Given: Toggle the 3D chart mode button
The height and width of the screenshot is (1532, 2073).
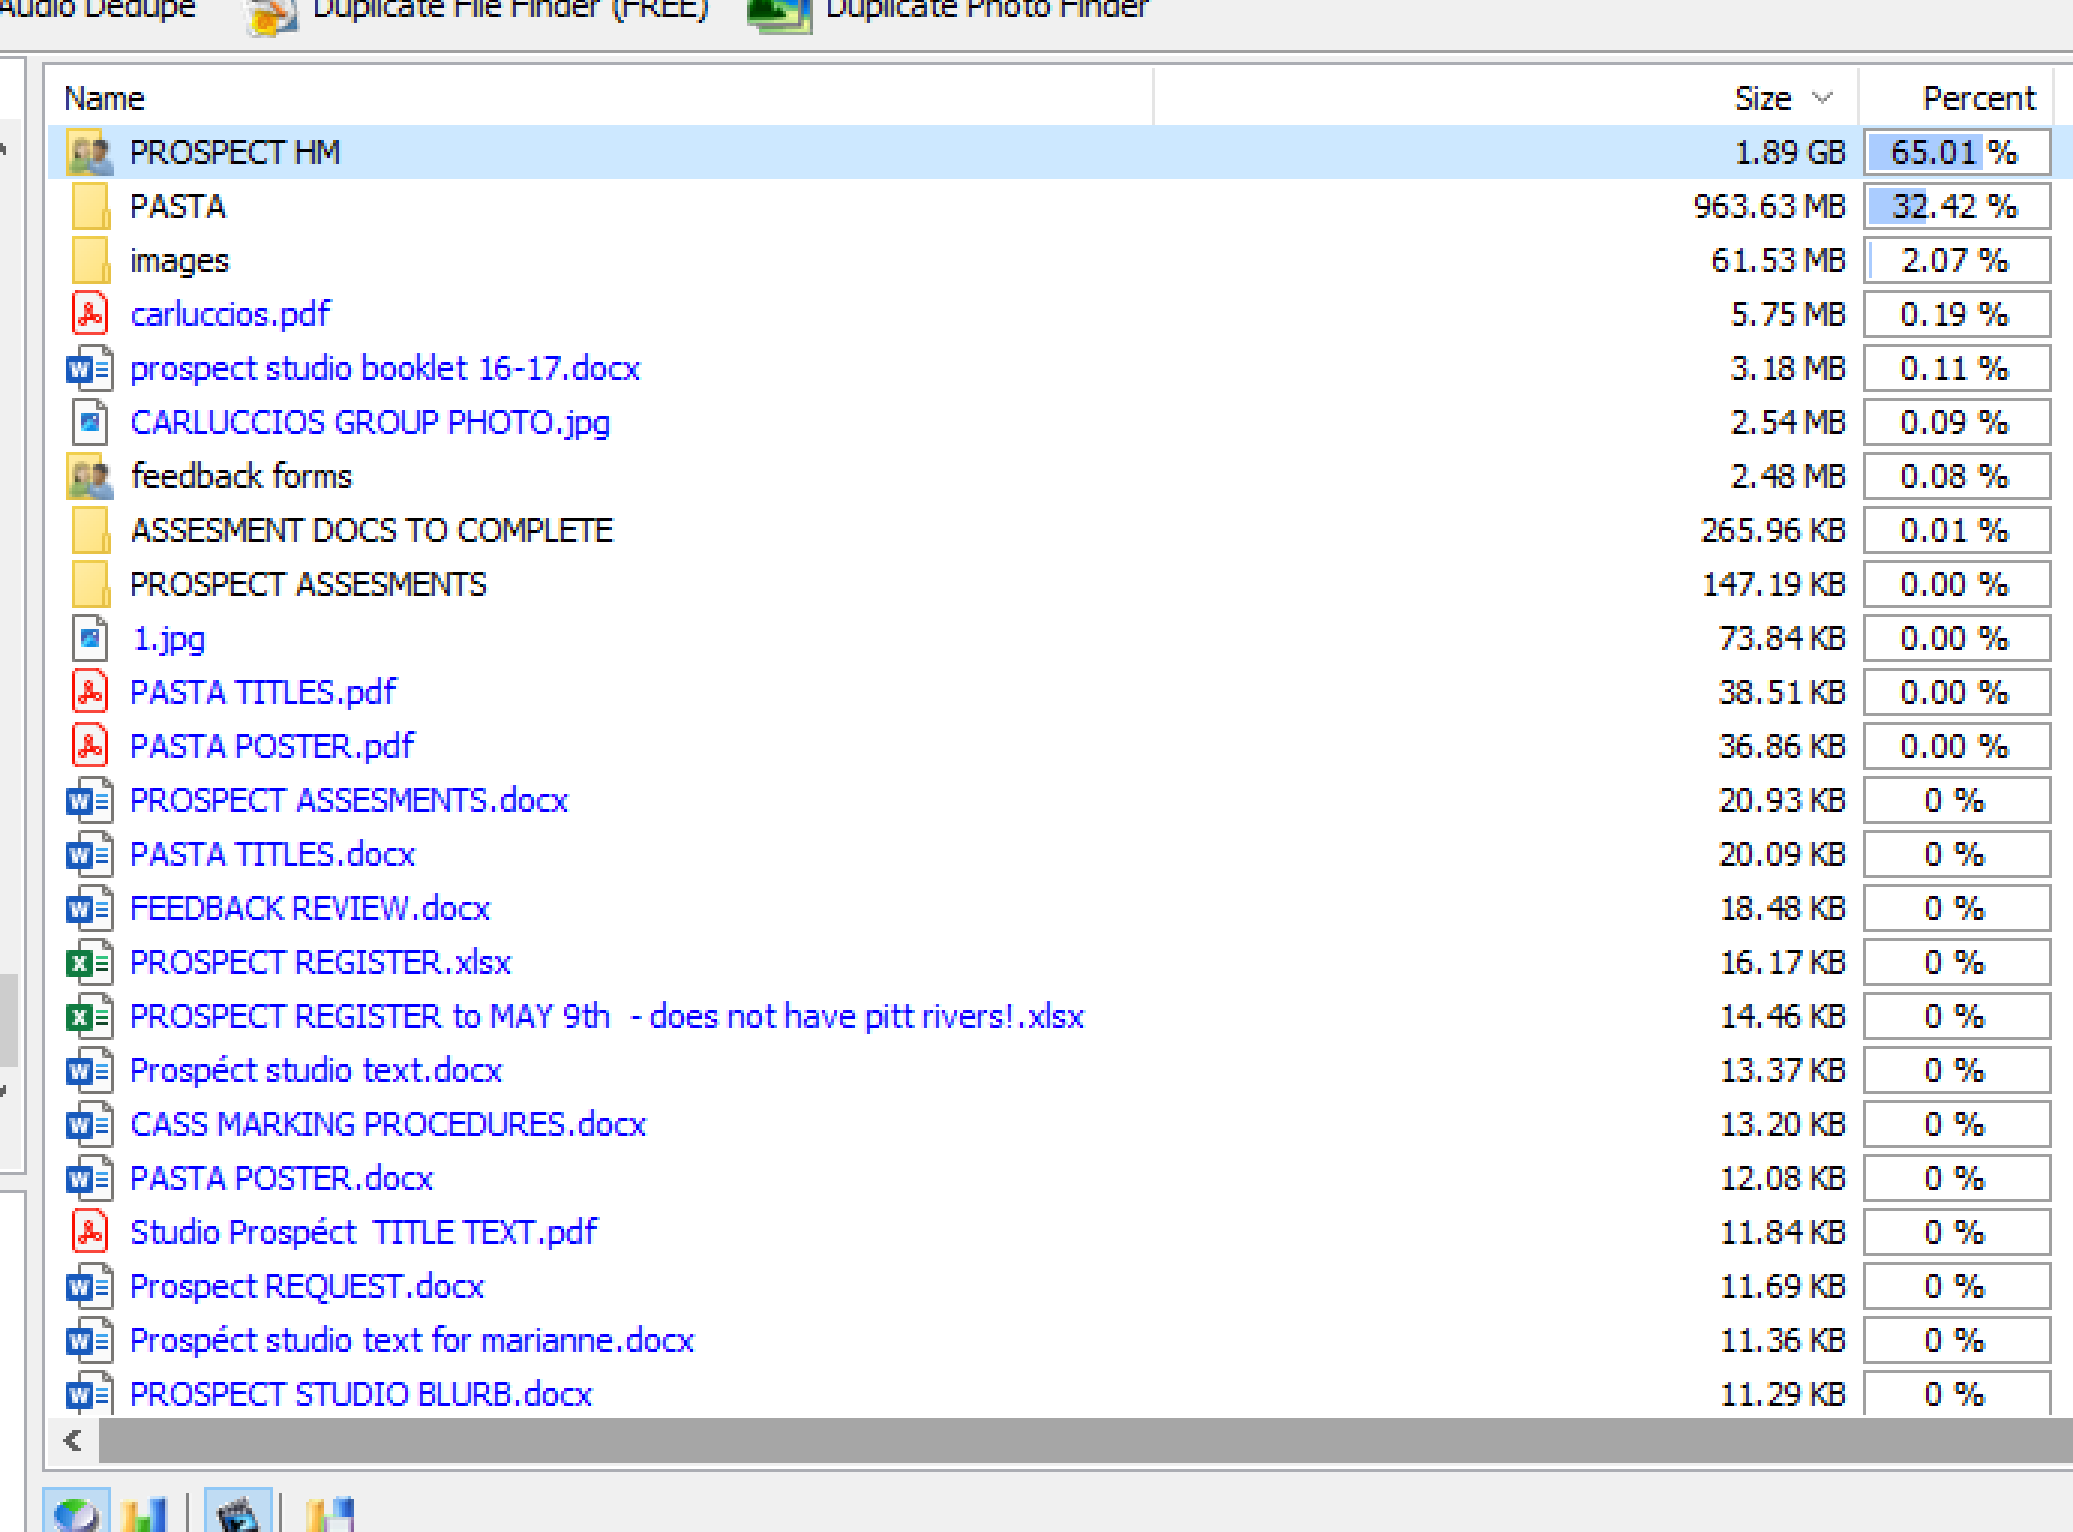Looking at the screenshot, I should (x=237, y=1514).
